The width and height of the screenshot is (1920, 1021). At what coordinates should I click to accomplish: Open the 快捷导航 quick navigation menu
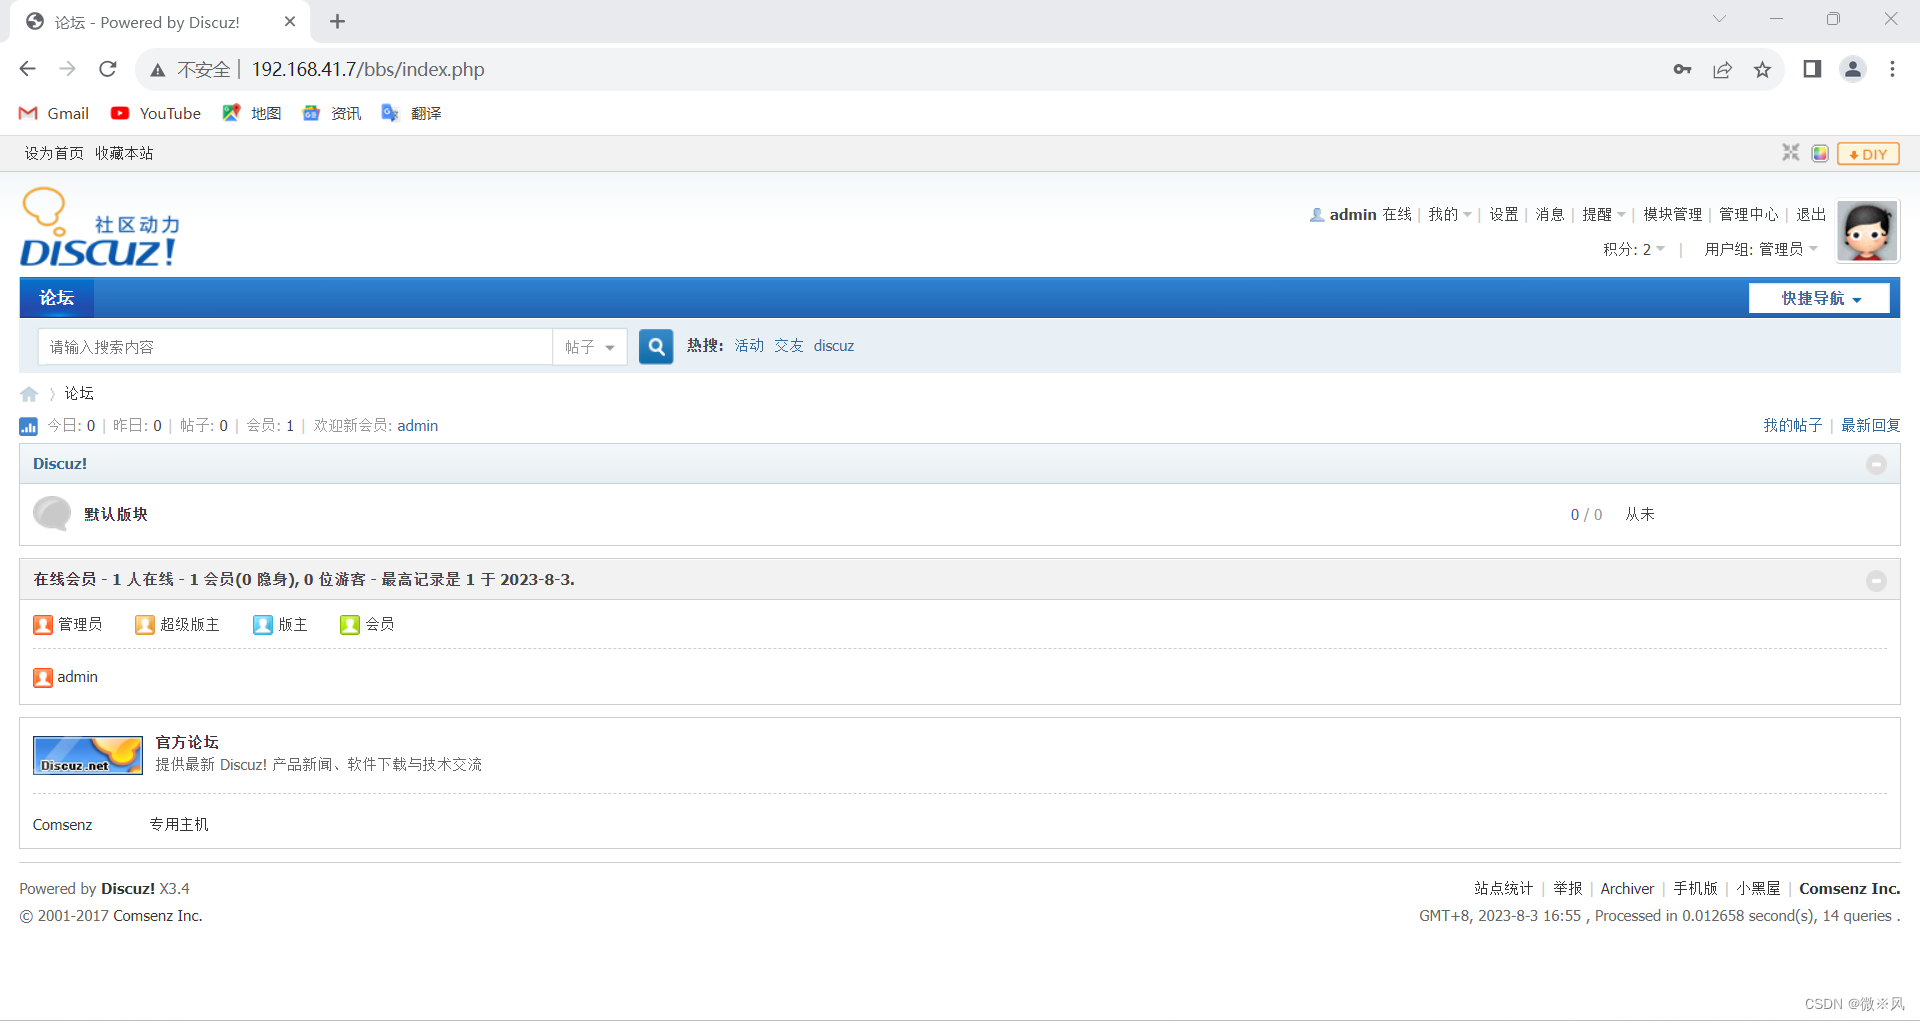[1819, 298]
